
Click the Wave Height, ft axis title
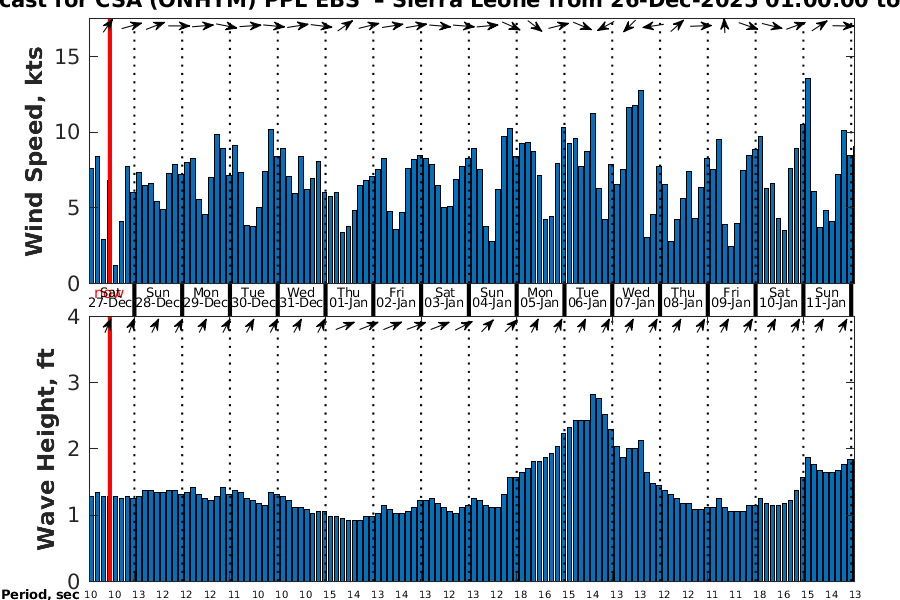click(x=45, y=447)
